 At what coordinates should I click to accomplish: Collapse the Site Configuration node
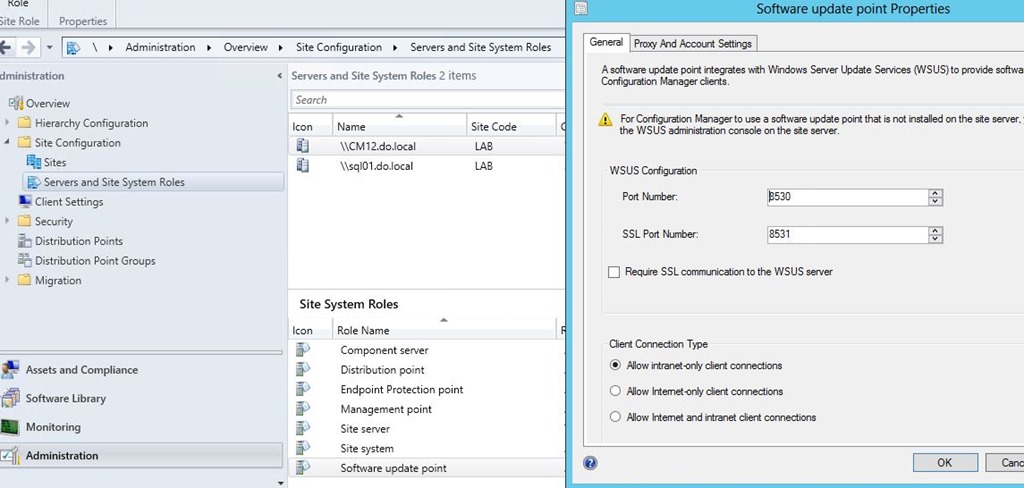click(7, 142)
